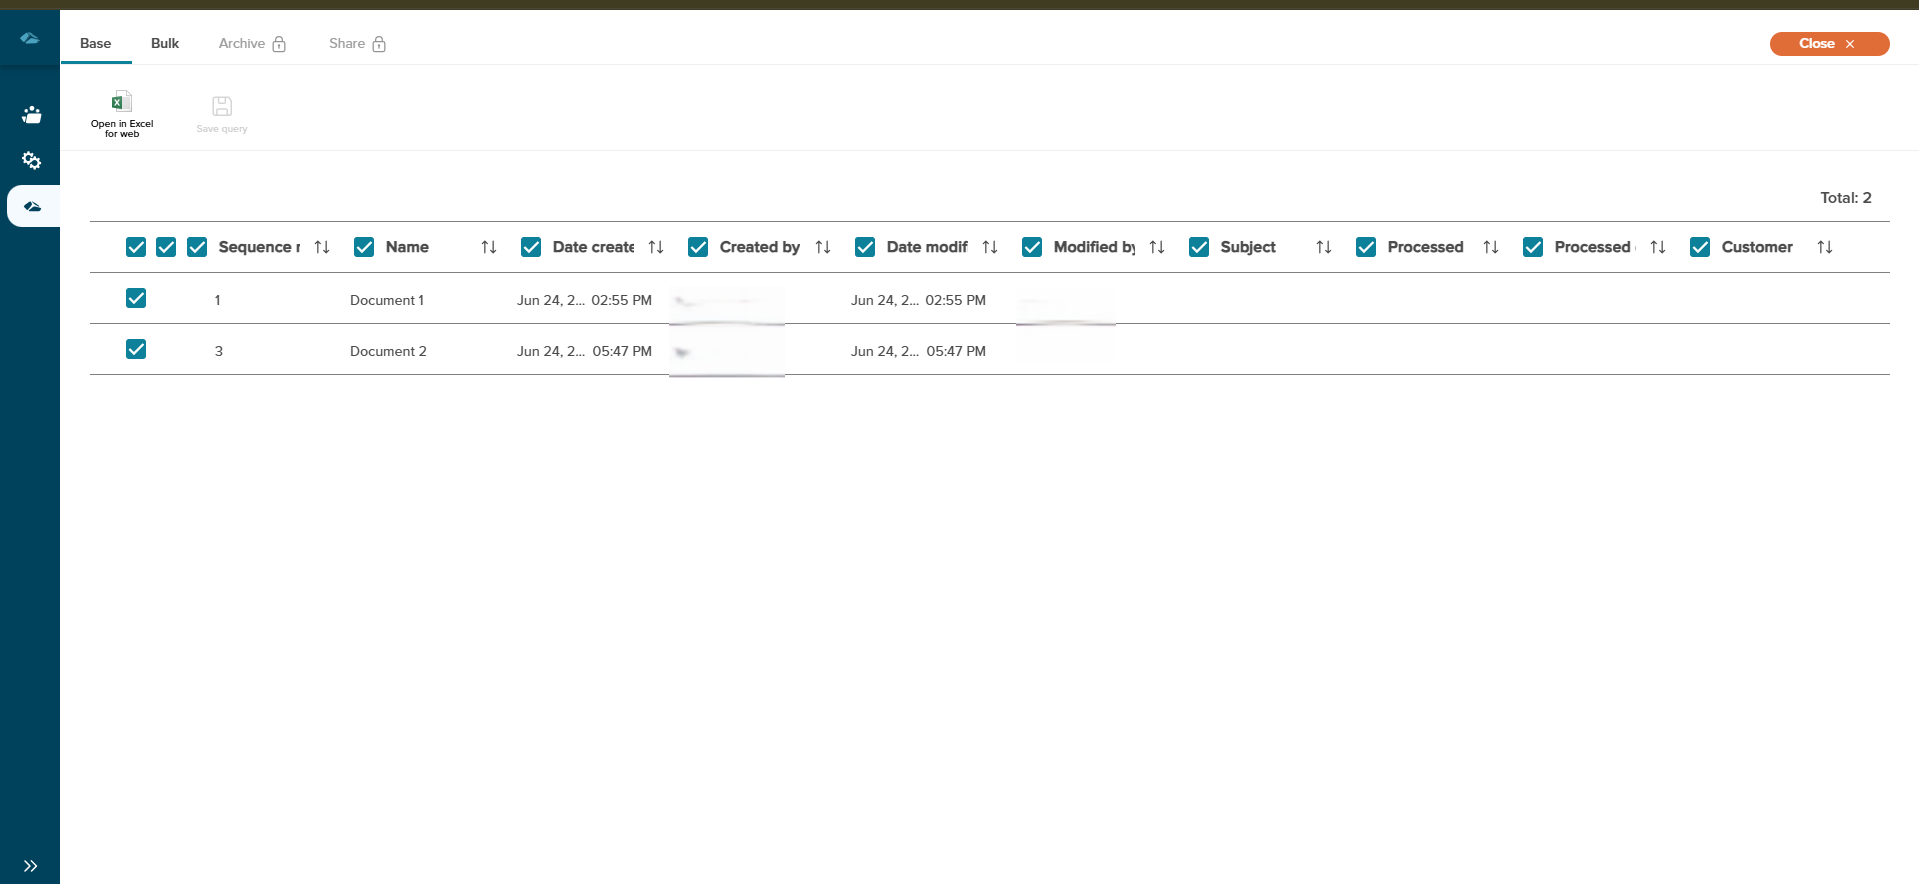Switch to the Base tab
Image resolution: width=1919 pixels, height=884 pixels.
coord(96,43)
